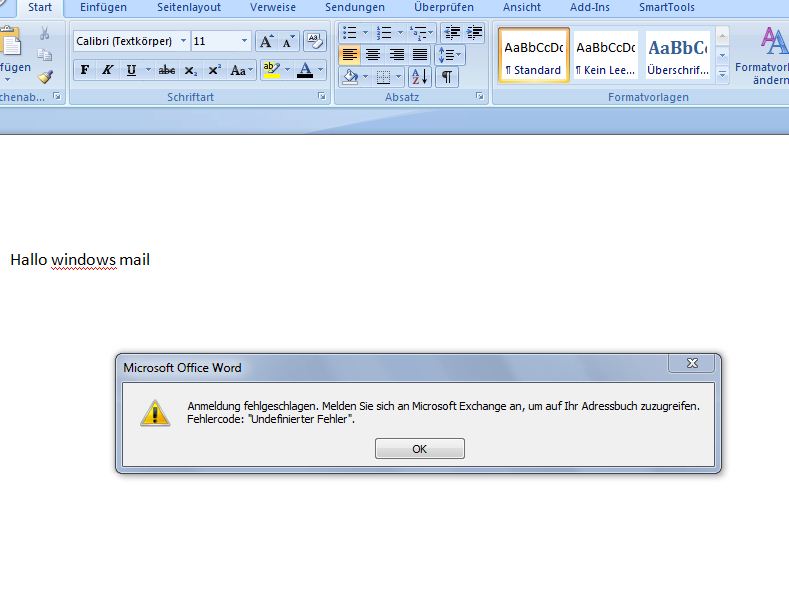This screenshot has height=614, width=789.
Task: Open the Absatz dialog launcher
Action: point(480,96)
